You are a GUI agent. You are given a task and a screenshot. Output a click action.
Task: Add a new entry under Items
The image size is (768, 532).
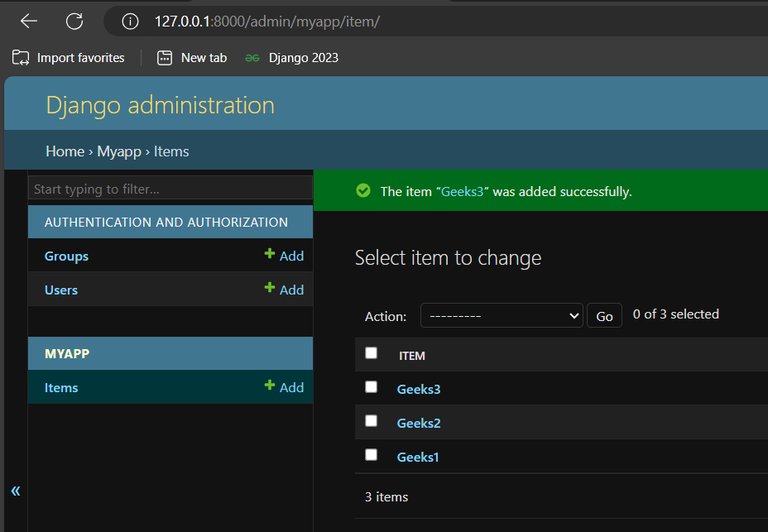pyautogui.click(x=284, y=387)
